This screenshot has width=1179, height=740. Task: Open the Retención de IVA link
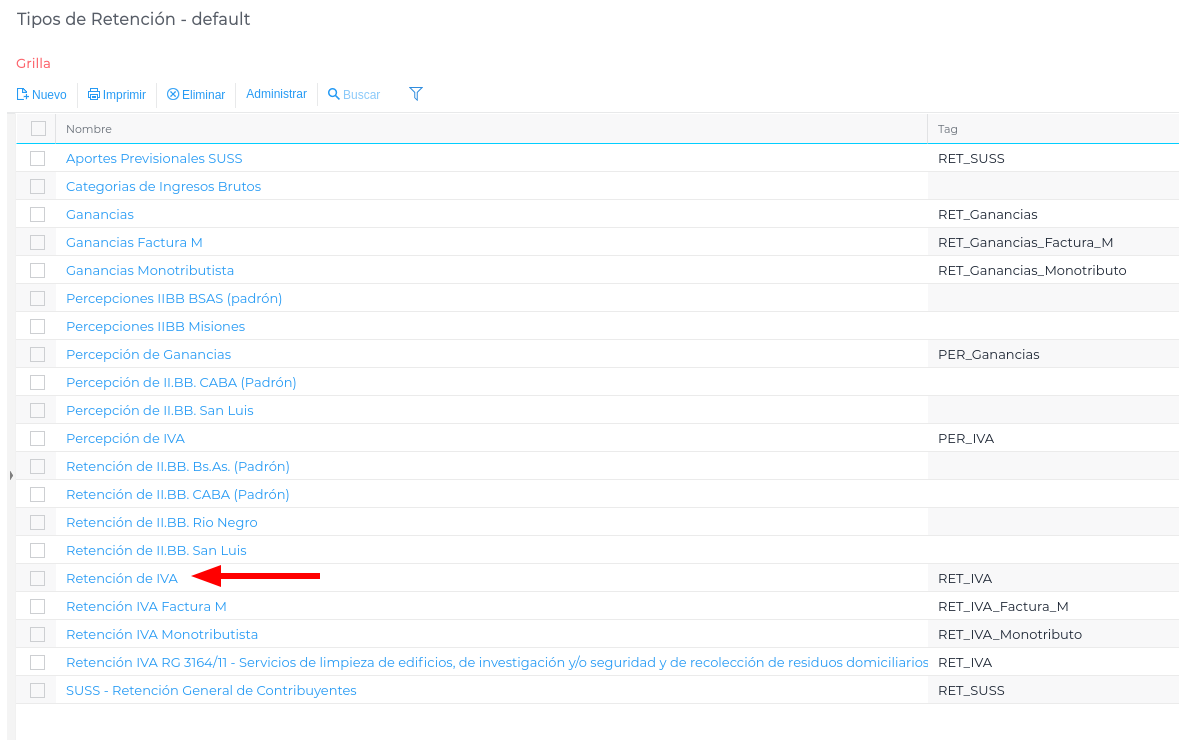click(x=122, y=578)
